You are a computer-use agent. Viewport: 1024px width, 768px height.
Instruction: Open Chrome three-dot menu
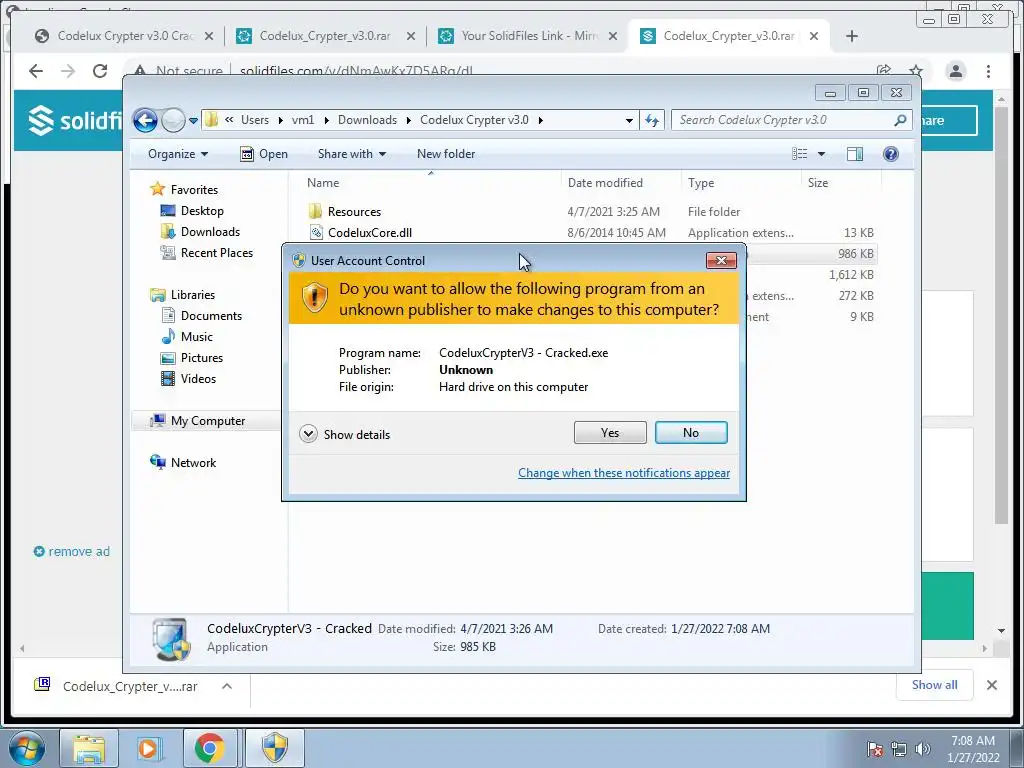pyautogui.click(x=989, y=71)
